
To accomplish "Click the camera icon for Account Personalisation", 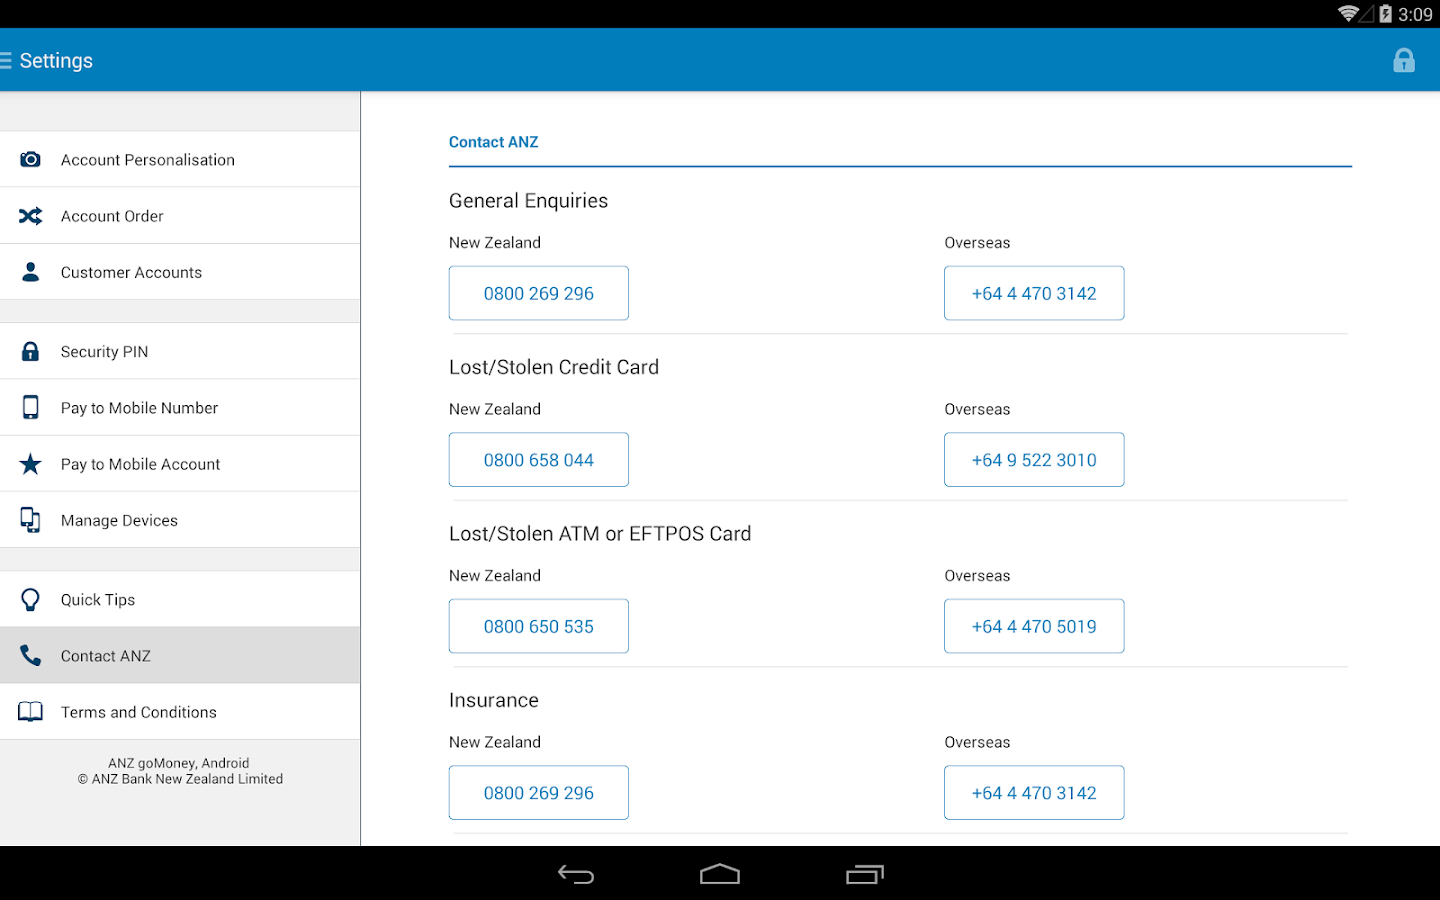I will 31,160.
